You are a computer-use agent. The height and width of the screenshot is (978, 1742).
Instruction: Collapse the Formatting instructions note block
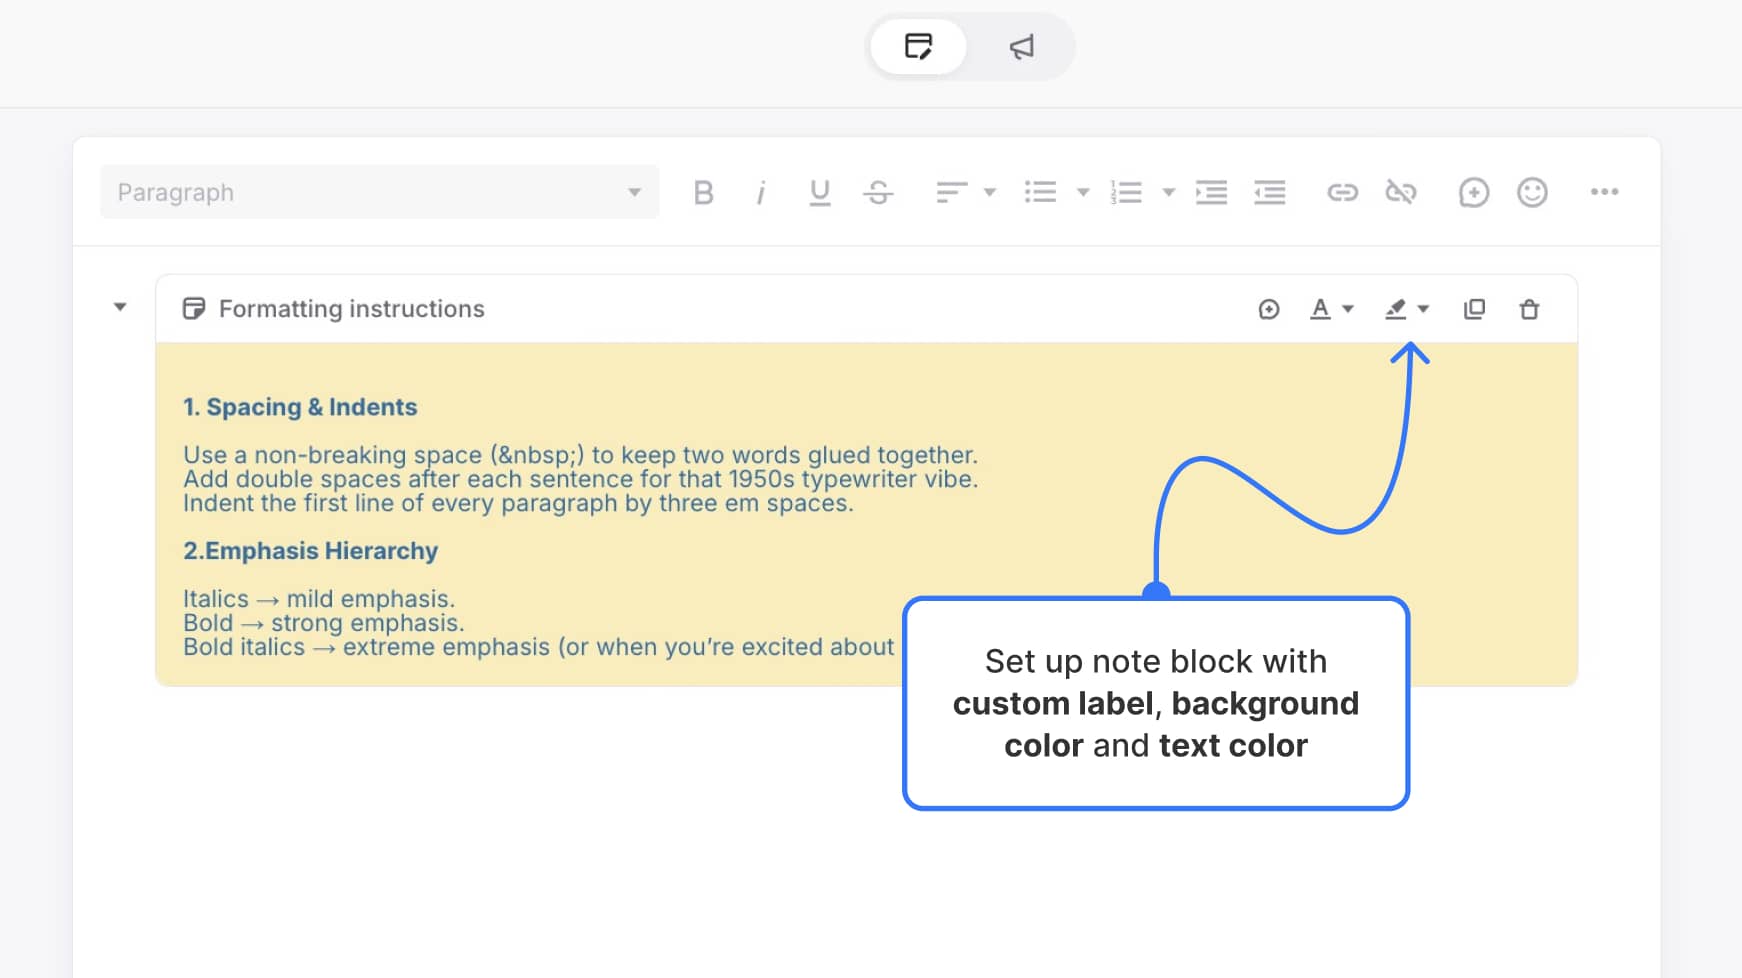(120, 307)
